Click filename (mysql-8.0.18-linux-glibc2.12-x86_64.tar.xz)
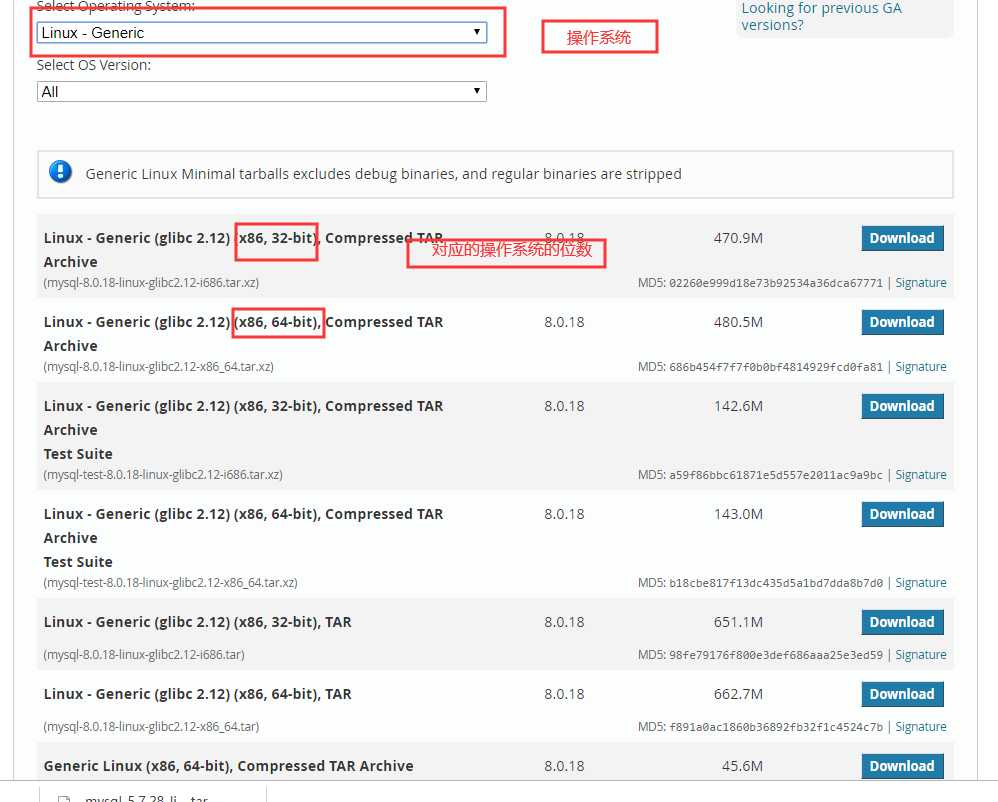Viewport: 998px width, 802px height. click(158, 367)
